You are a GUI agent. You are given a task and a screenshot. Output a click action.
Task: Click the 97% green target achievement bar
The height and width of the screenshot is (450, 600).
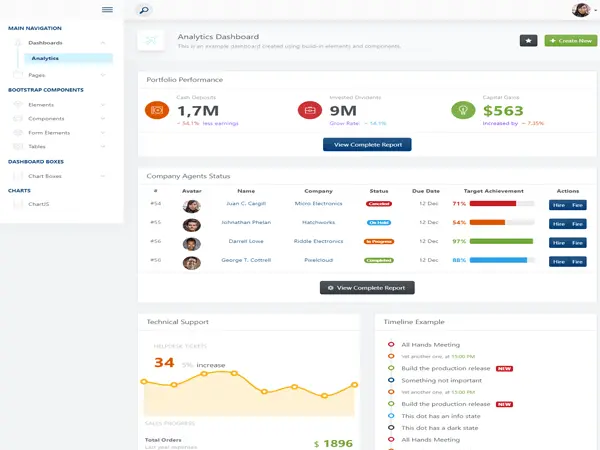pos(501,241)
